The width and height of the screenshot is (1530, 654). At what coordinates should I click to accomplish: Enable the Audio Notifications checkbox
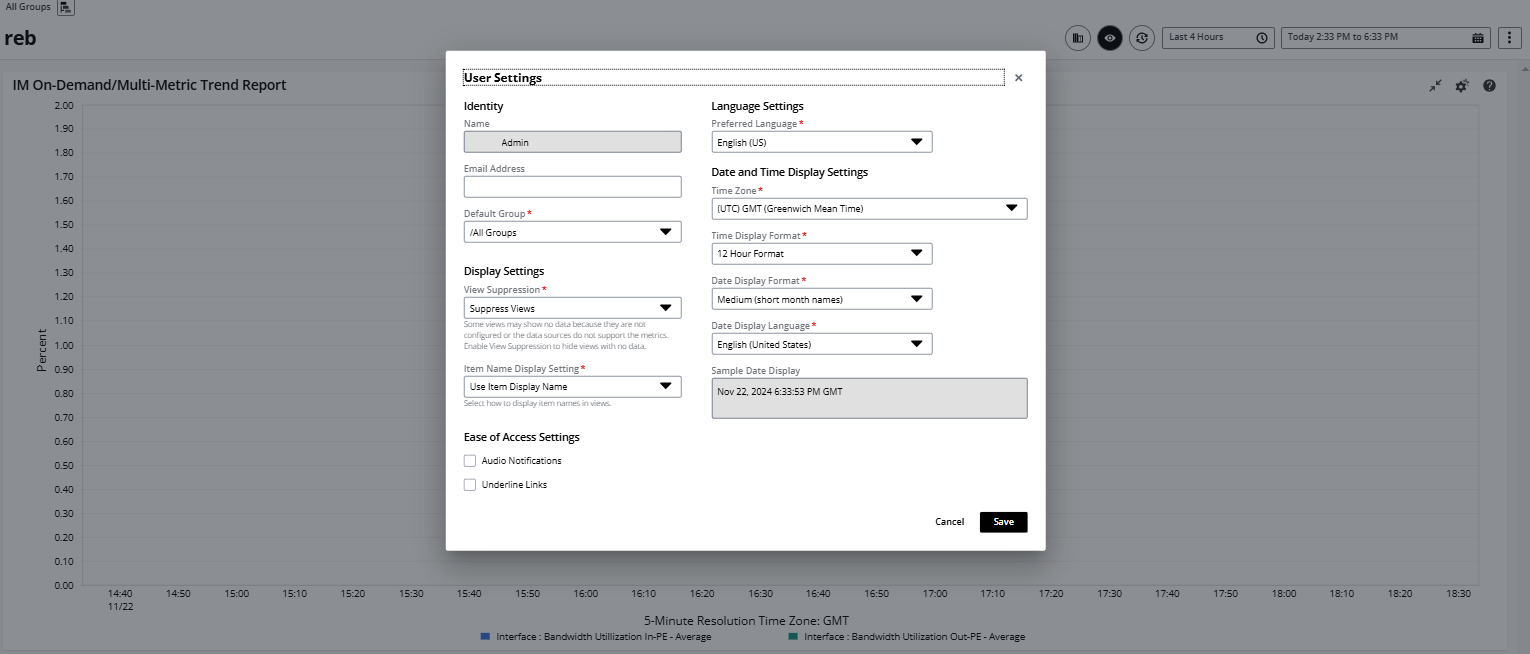point(470,461)
